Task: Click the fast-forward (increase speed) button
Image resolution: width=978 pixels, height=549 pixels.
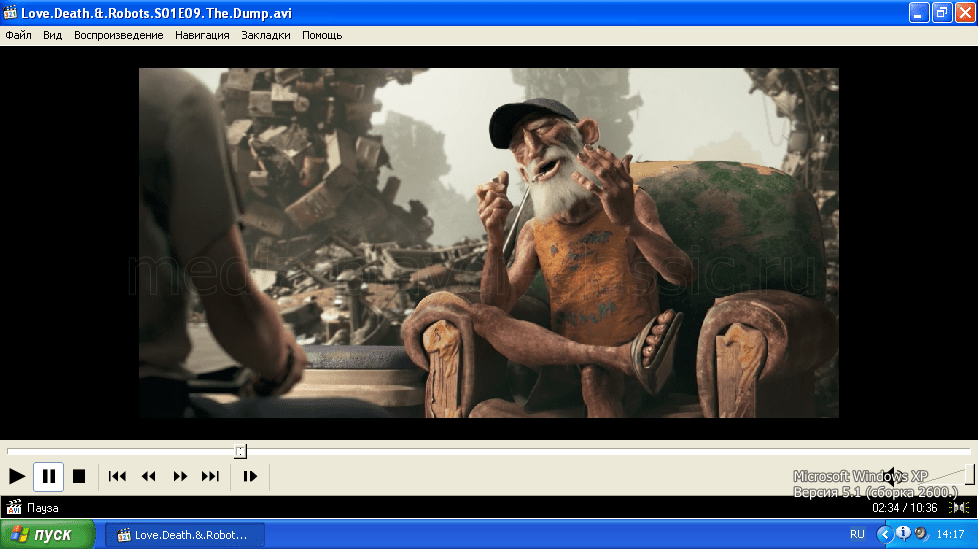Action: 180,477
